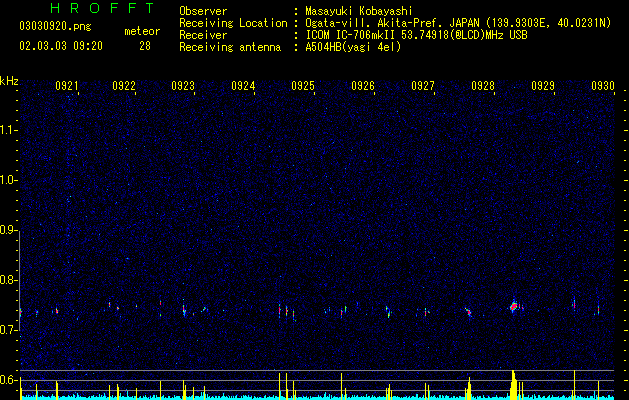Click the 0922 time marker
The width and height of the screenshot is (629, 400).
click(x=124, y=86)
